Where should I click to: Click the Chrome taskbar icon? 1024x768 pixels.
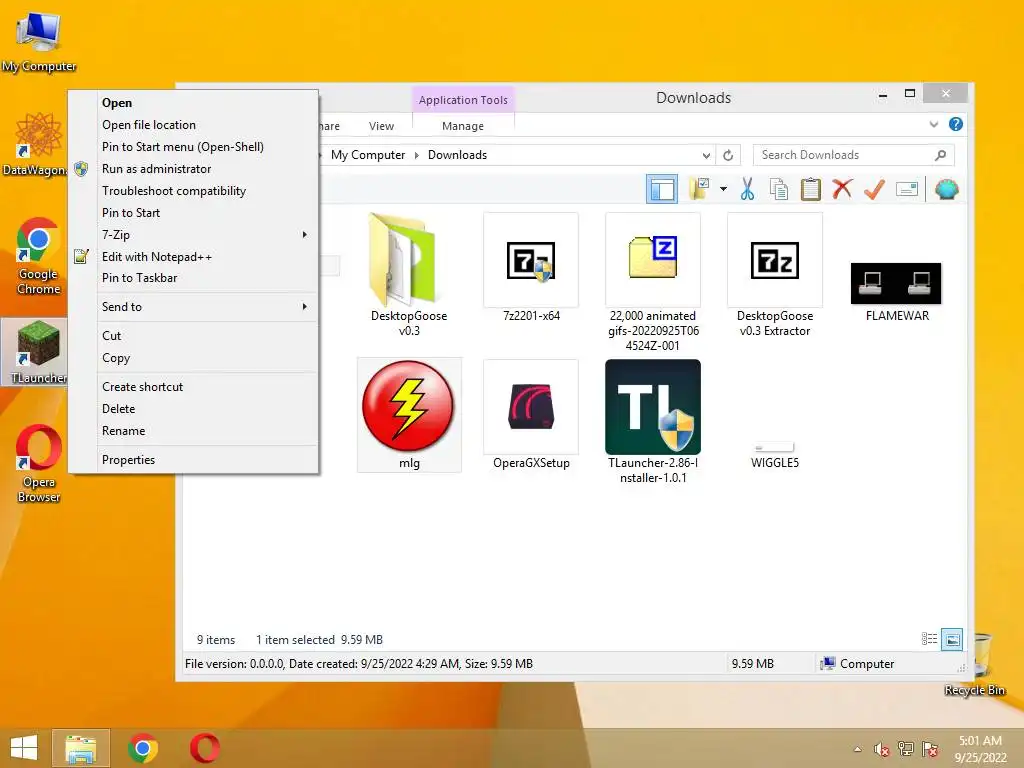(143, 748)
